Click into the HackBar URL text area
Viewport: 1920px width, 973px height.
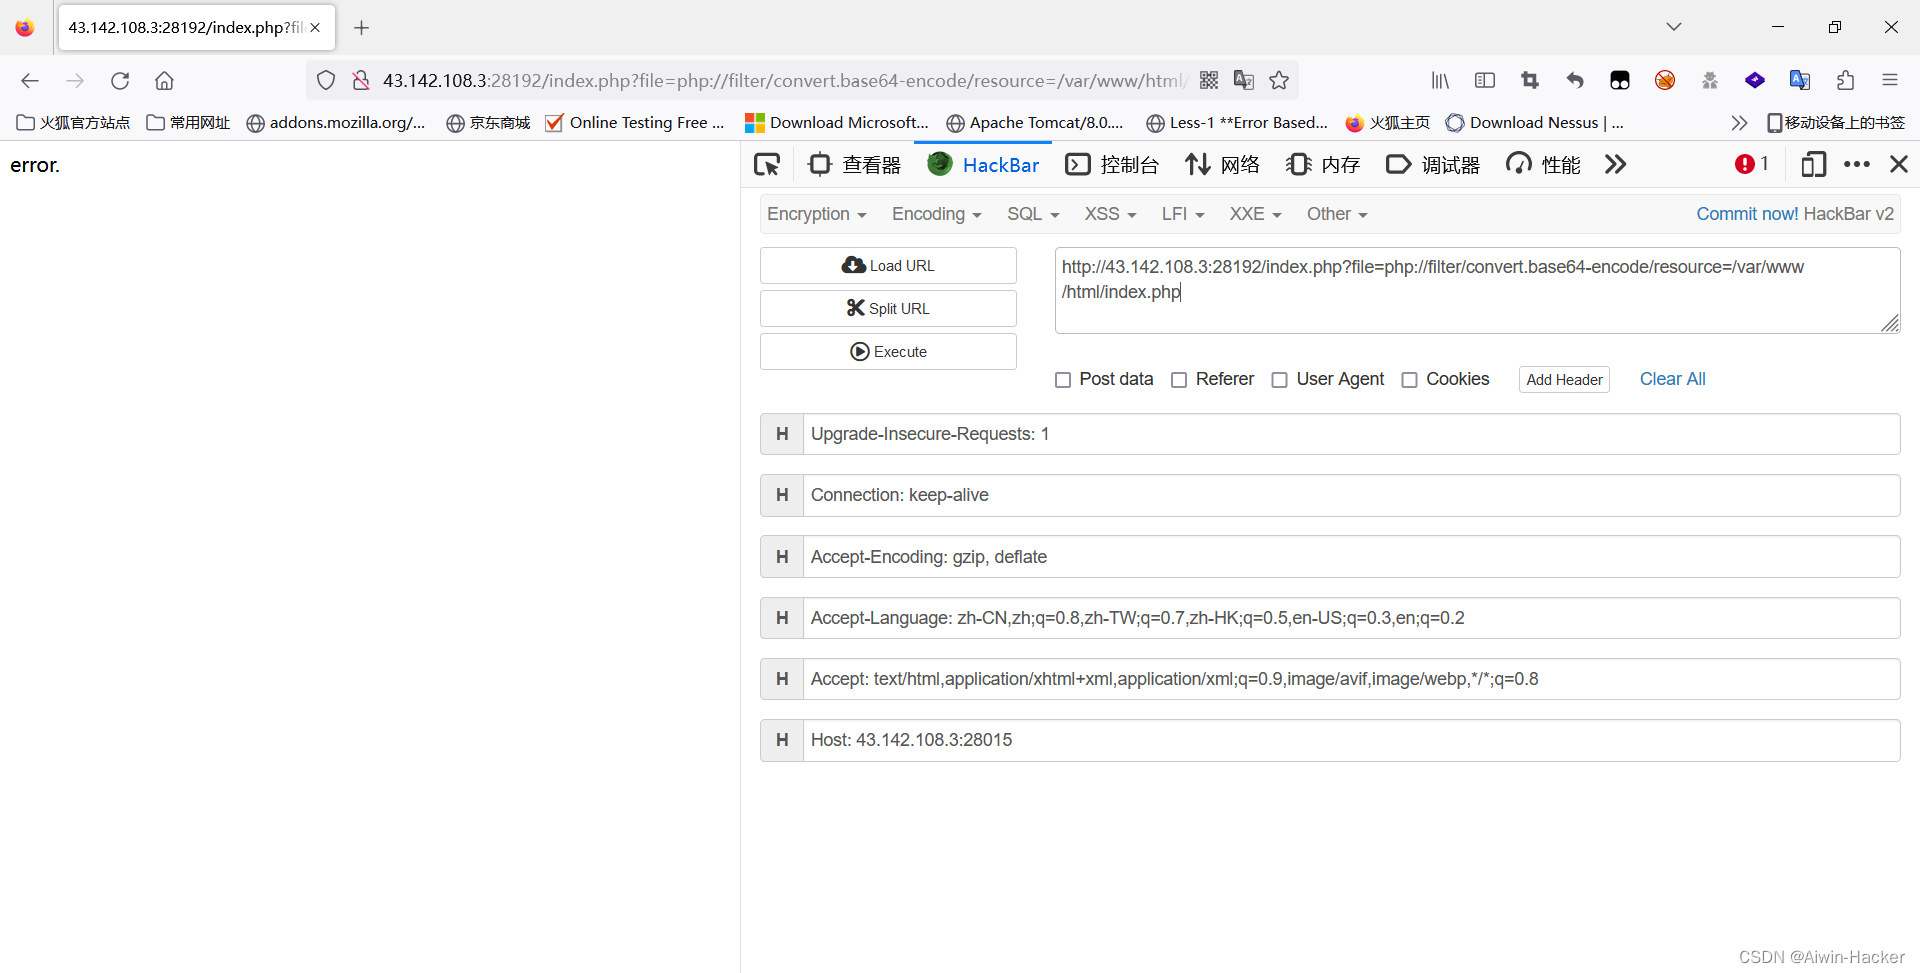1477,290
